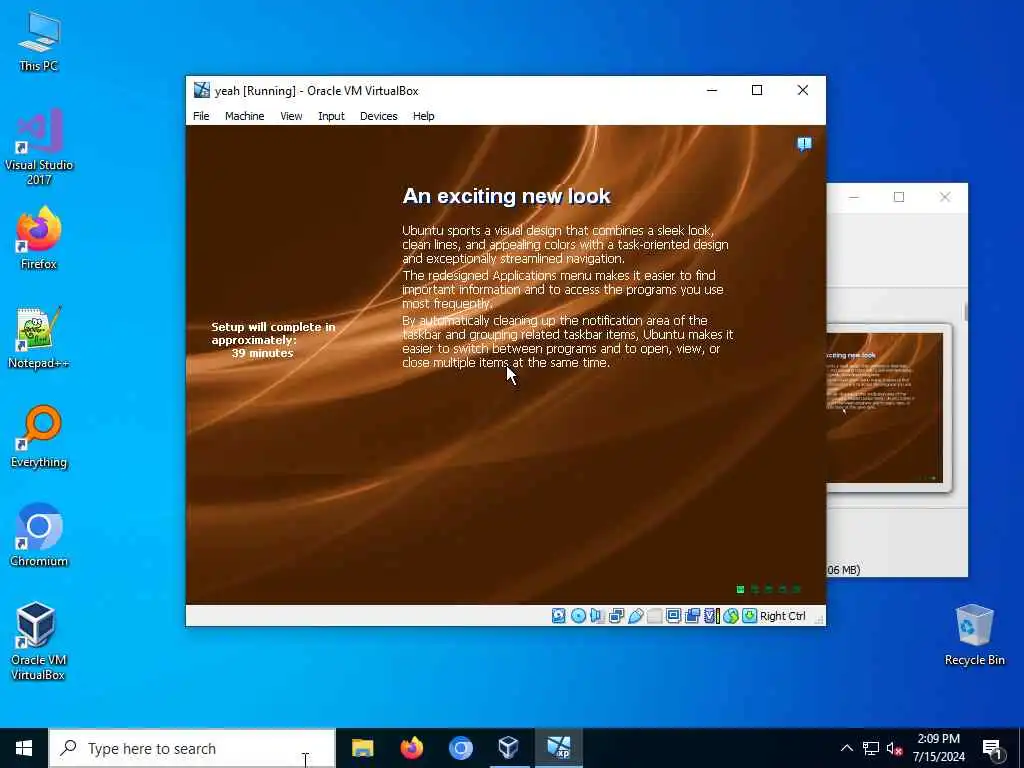Show hidden system tray icons
The height and width of the screenshot is (768, 1024).
[846, 748]
